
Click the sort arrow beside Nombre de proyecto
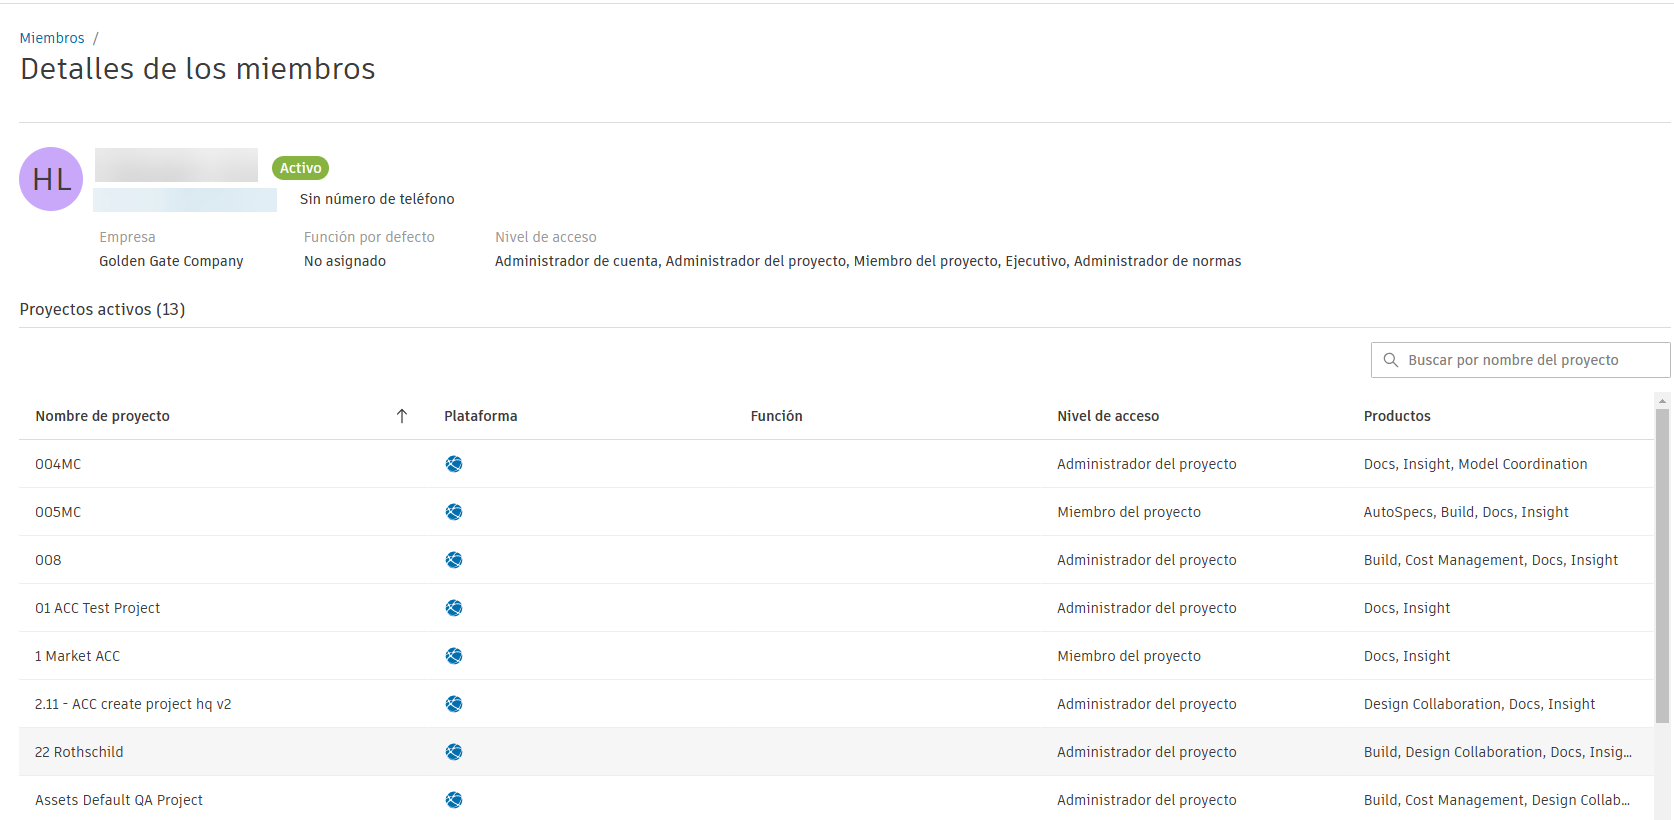pos(402,416)
